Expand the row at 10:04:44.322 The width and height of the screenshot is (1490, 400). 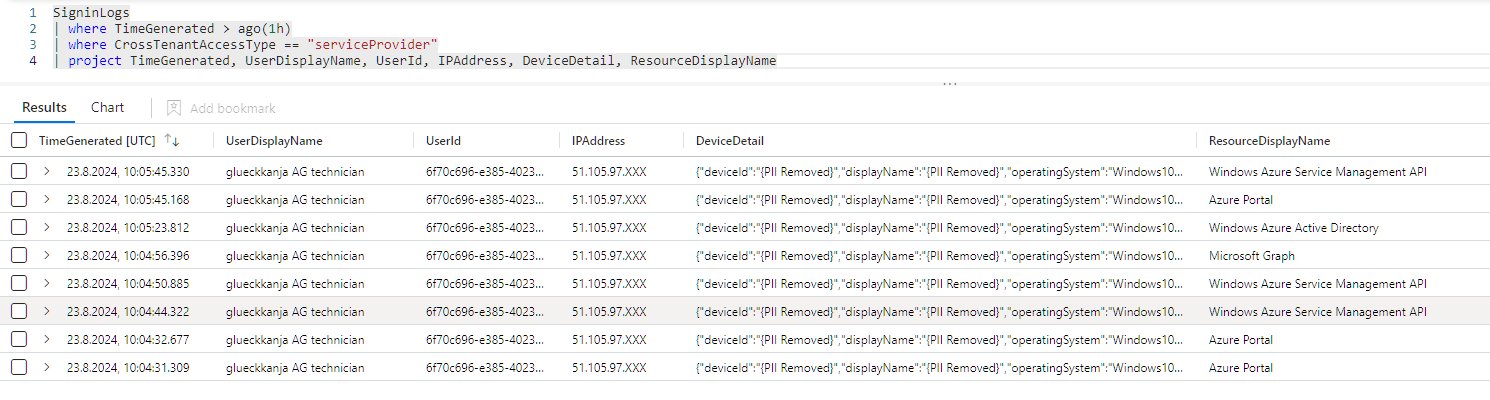coord(46,311)
